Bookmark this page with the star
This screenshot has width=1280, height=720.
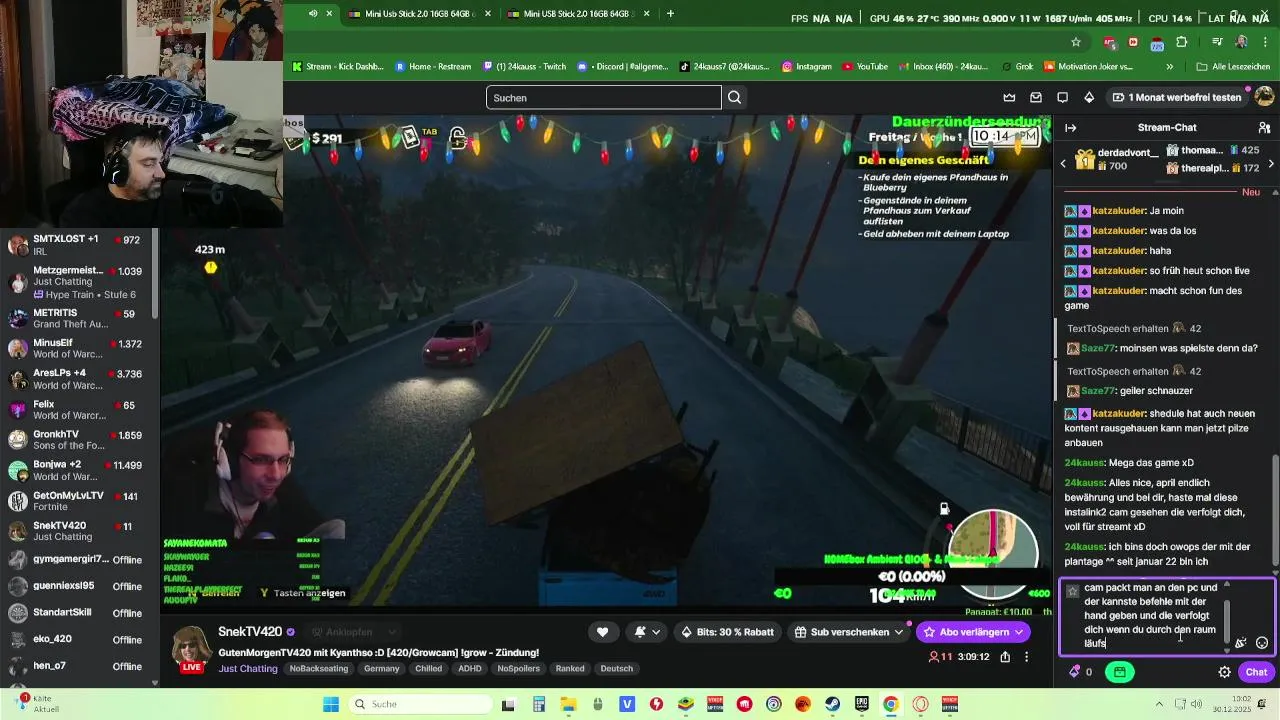1076,42
